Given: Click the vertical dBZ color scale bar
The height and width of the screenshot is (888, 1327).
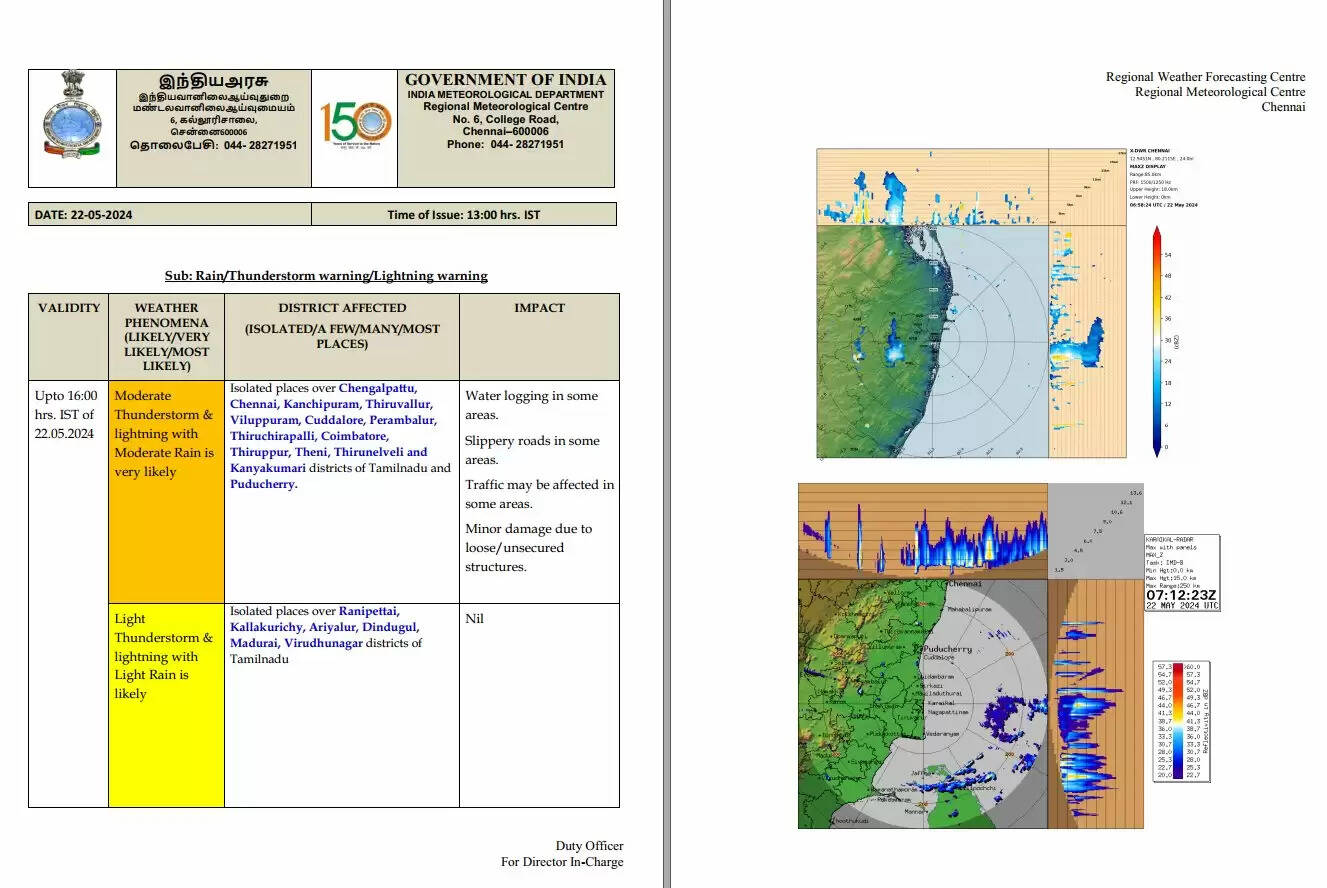Looking at the screenshot, I should point(1157,341).
